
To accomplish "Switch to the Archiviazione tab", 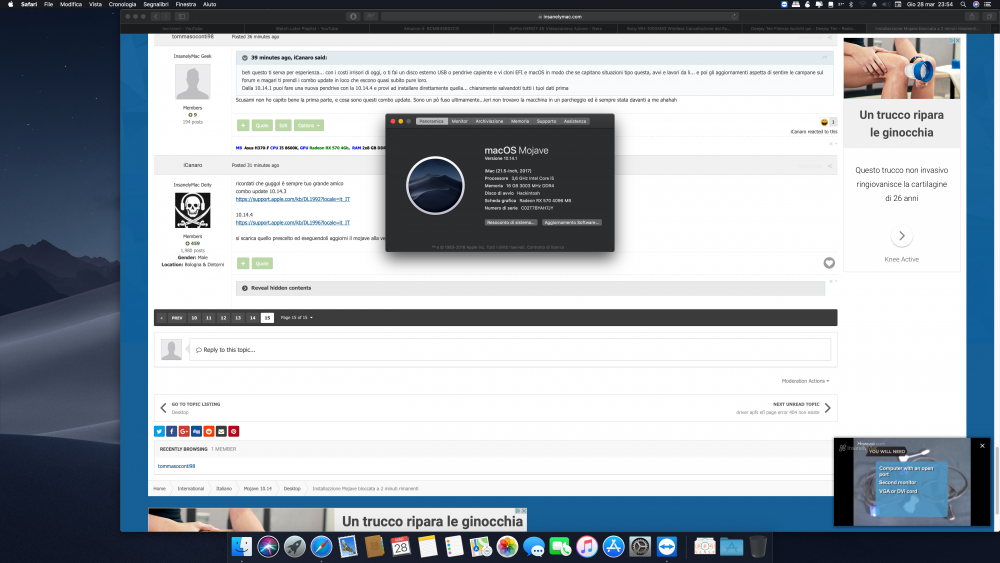I will (x=489, y=121).
